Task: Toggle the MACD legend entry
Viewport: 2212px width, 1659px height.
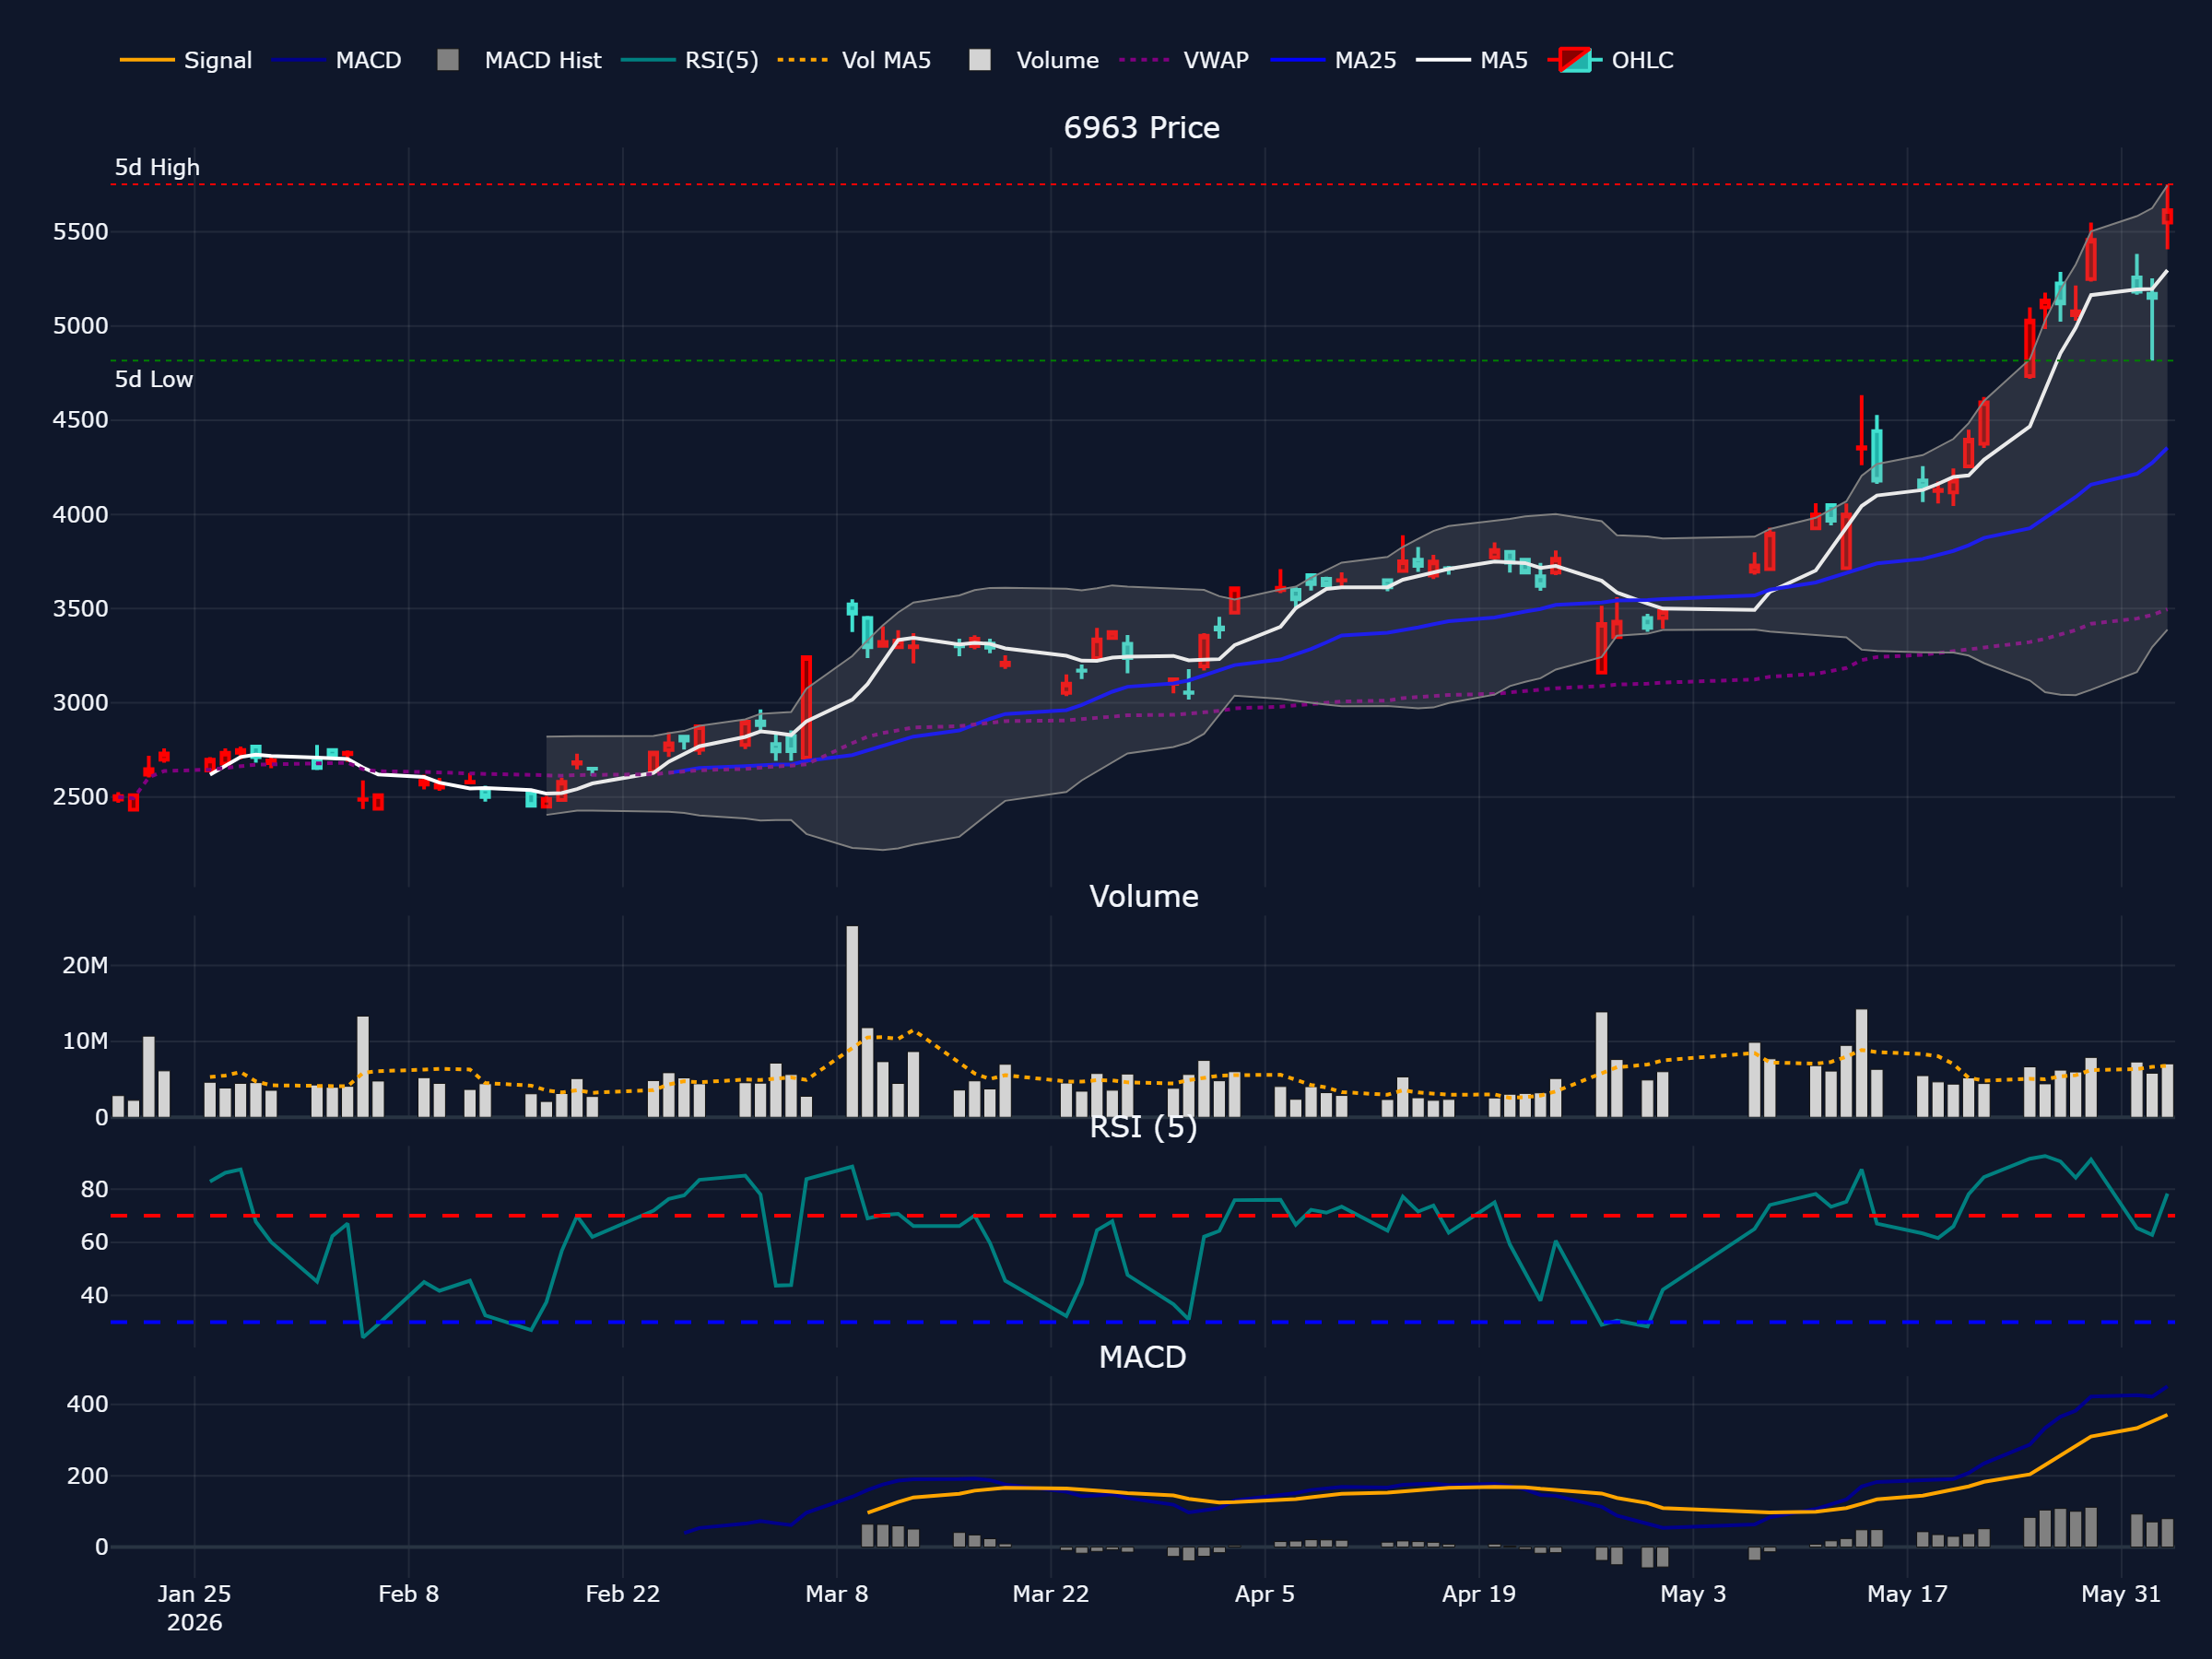Action: (x=337, y=60)
